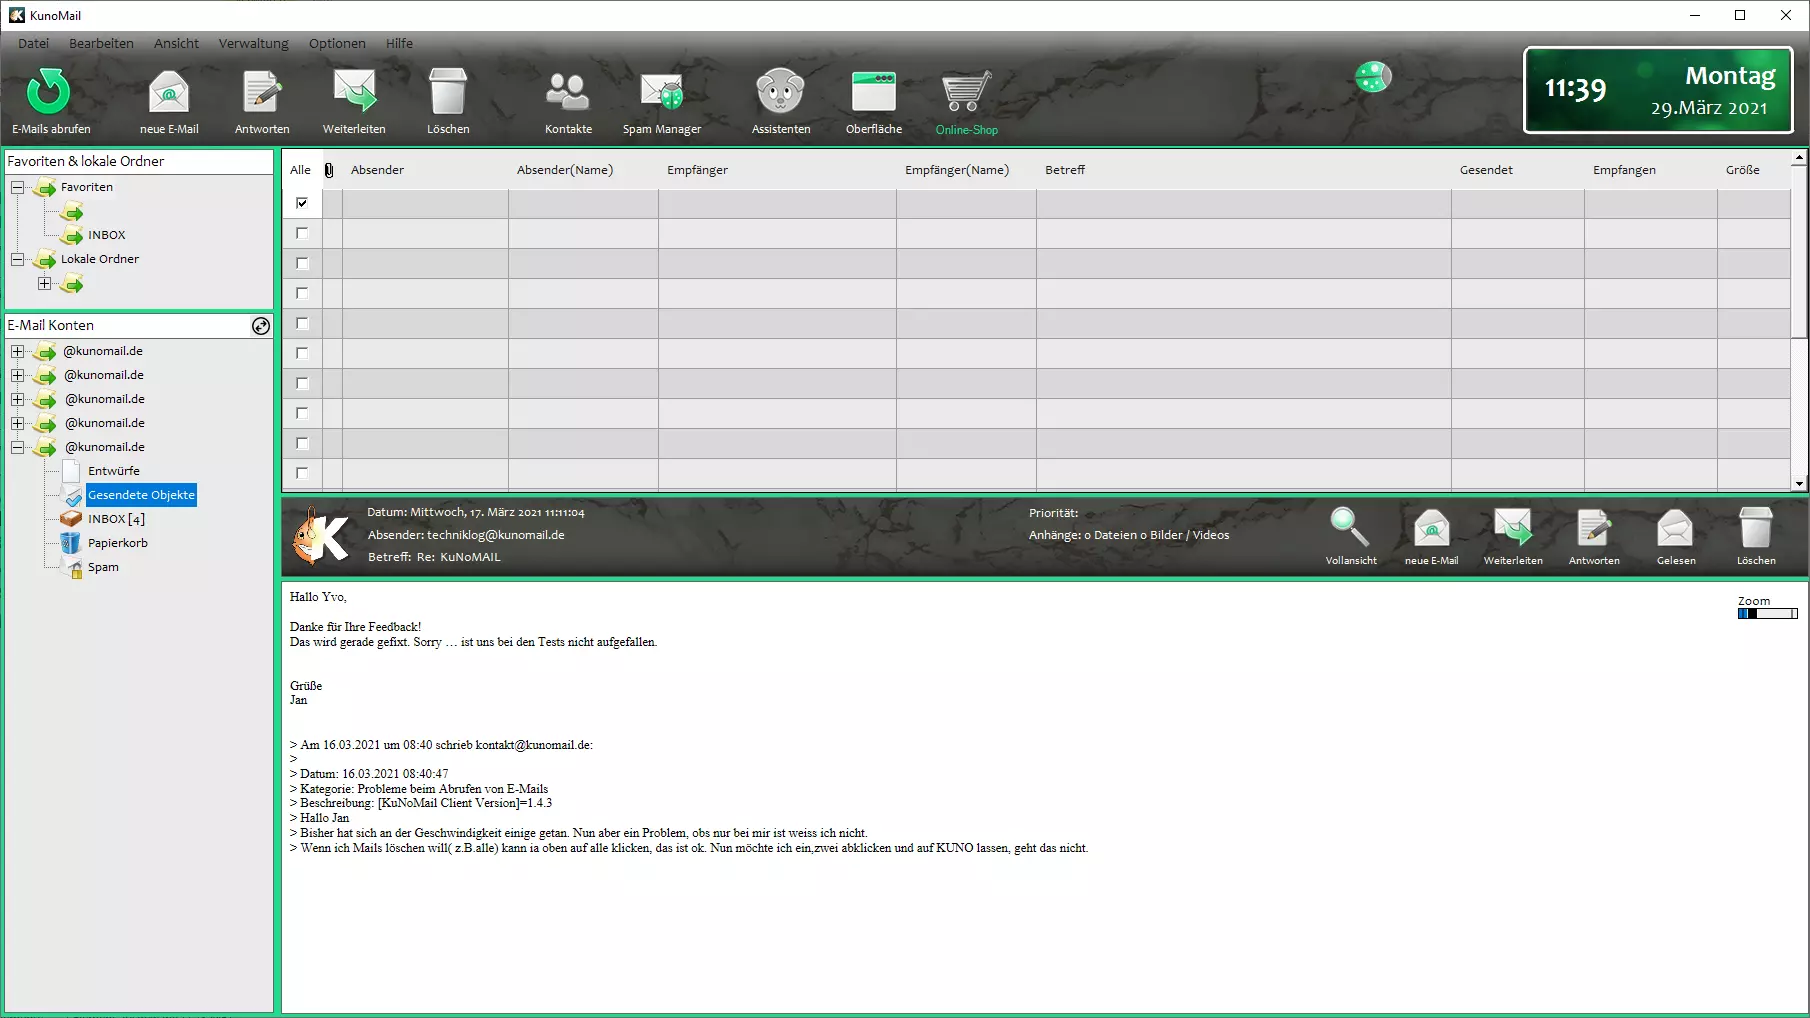Viewport: 1810px width, 1018px height.
Task: Click the top toolbar Löschen trash icon
Action: point(448,92)
